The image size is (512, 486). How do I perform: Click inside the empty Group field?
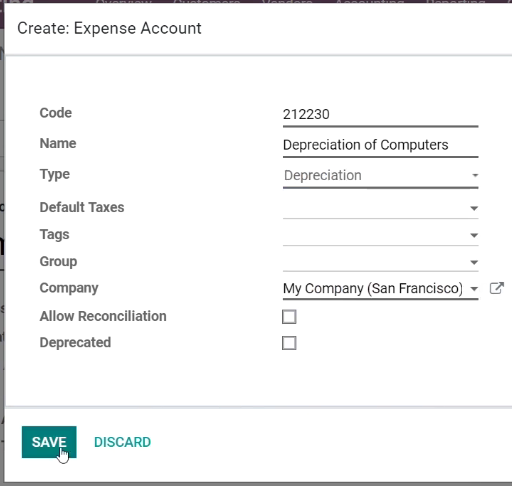(x=376, y=262)
